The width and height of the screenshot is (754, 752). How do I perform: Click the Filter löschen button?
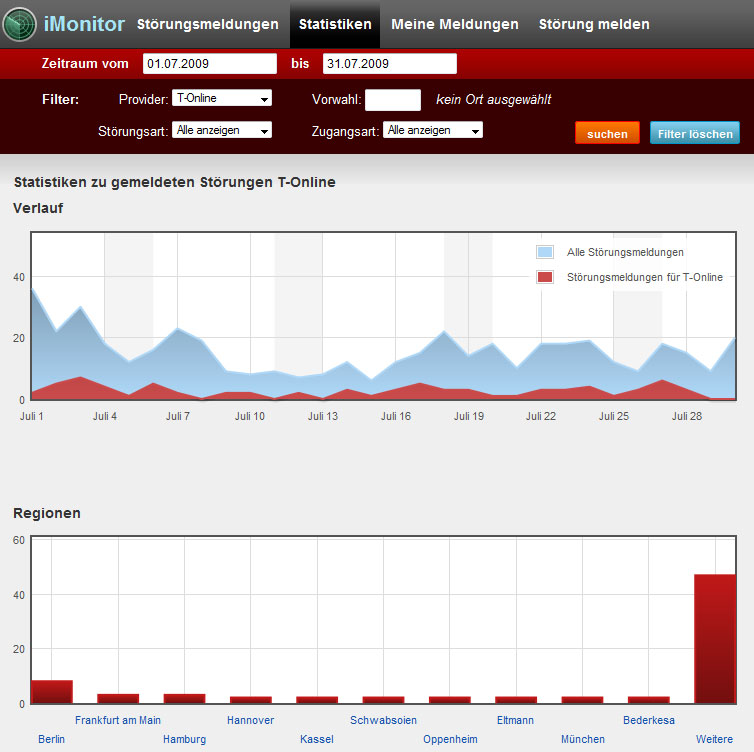695,133
